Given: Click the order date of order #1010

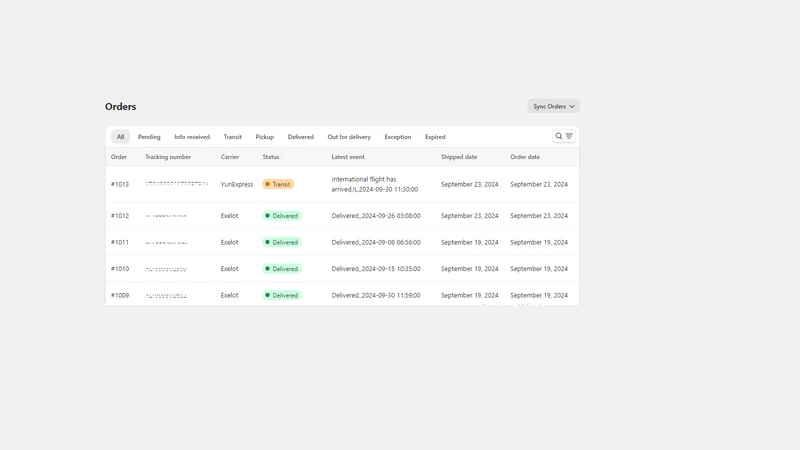Looking at the screenshot, I should point(539,269).
